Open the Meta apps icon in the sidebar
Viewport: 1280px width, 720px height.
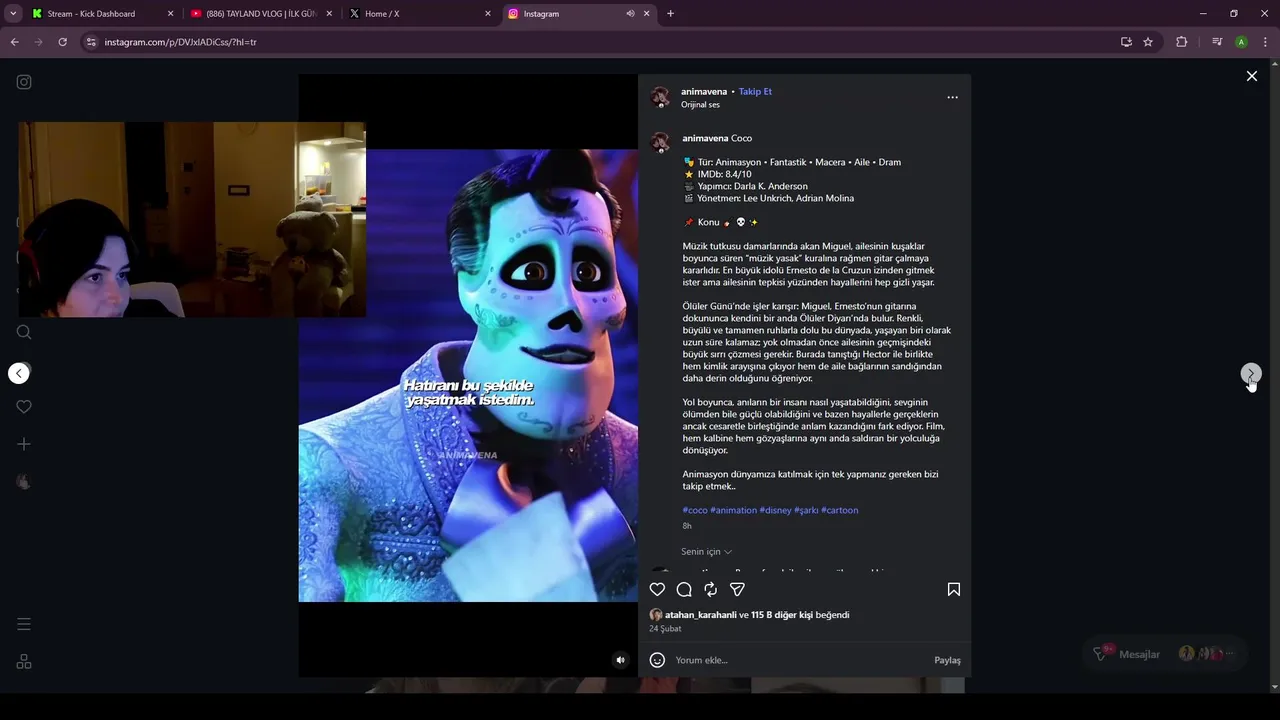(24, 661)
